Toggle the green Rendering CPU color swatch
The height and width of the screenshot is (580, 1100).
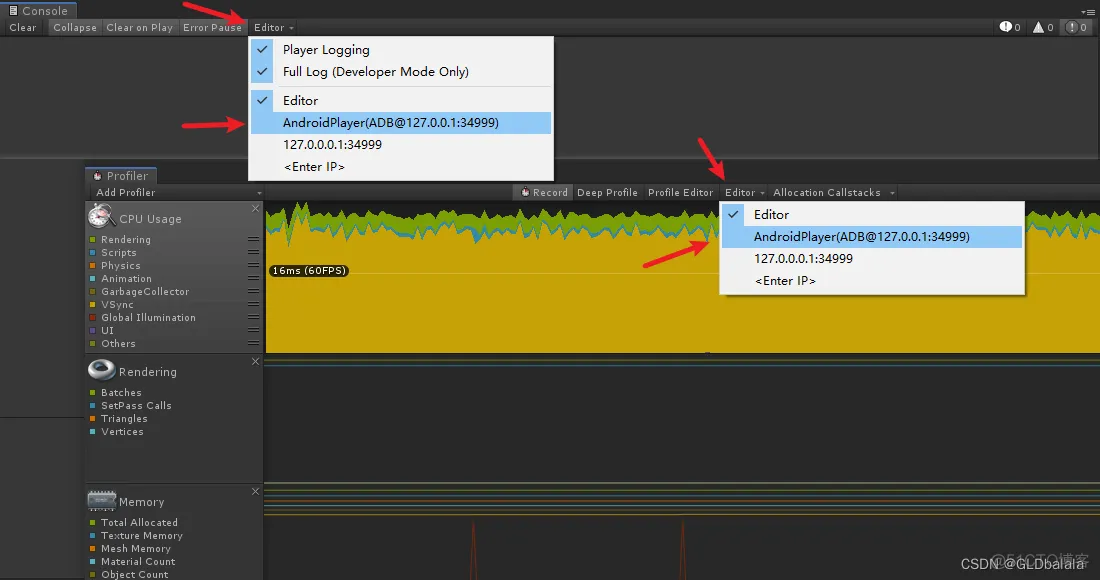pyautogui.click(x=93, y=240)
